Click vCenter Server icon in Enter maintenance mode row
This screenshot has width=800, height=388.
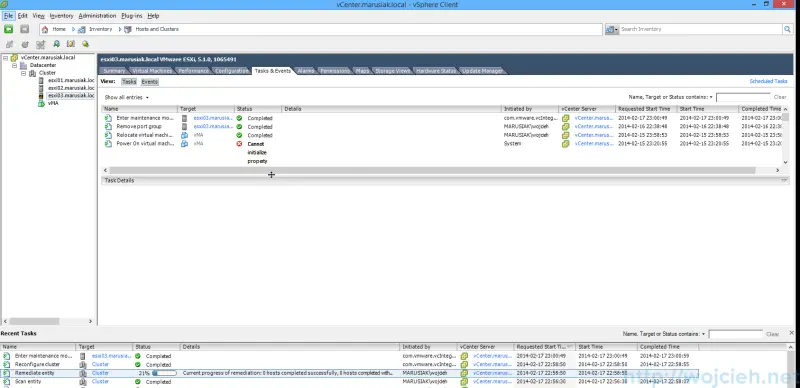point(565,118)
